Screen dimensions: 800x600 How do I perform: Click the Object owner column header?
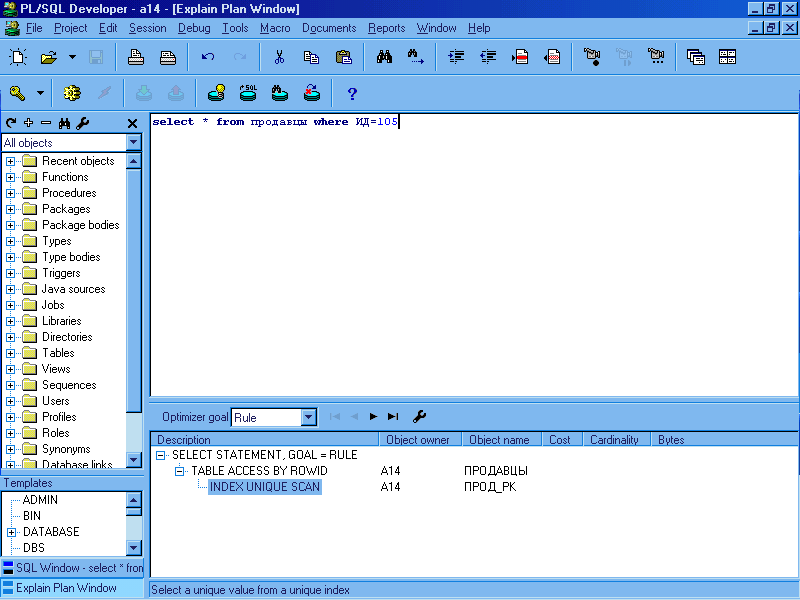[420, 439]
